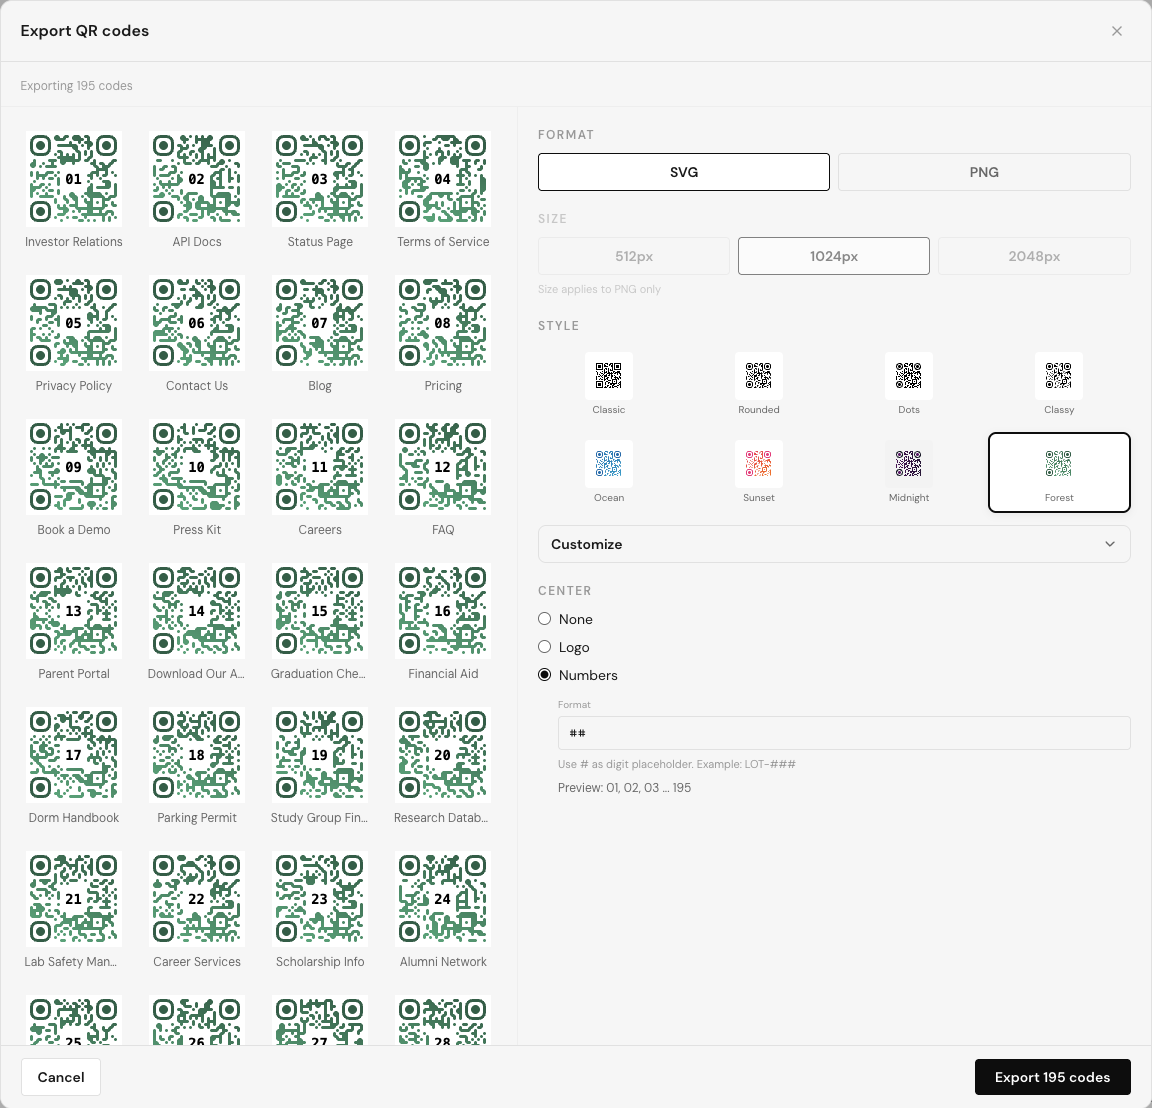This screenshot has height=1108, width=1152.
Task: Close the Export QR codes dialog
Action: (1116, 31)
